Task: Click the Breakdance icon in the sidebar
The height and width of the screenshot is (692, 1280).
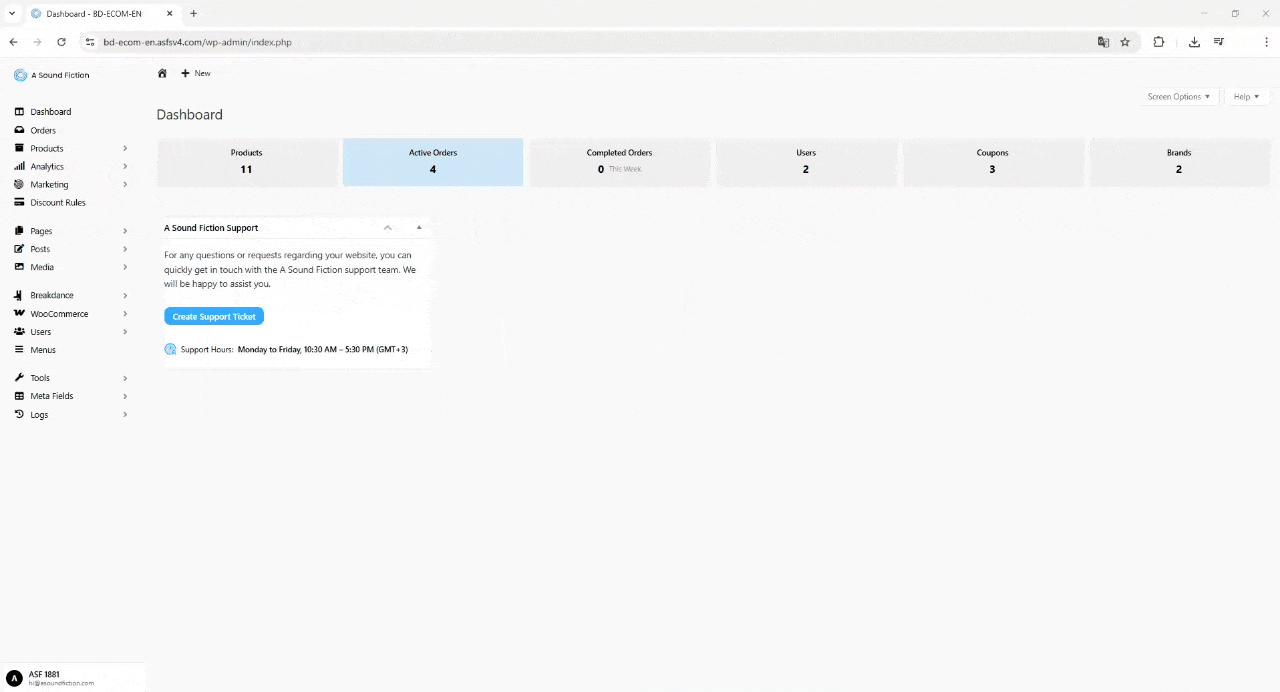Action: [17, 295]
